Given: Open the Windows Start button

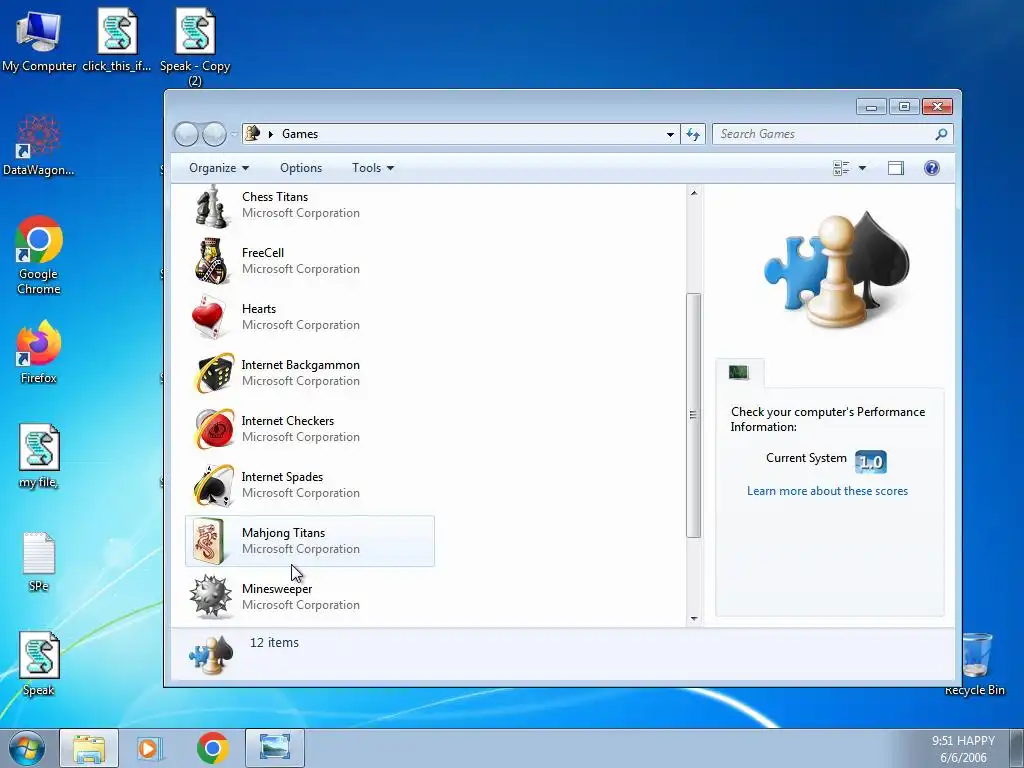Looking at the screenshot, I should point(27,748).
